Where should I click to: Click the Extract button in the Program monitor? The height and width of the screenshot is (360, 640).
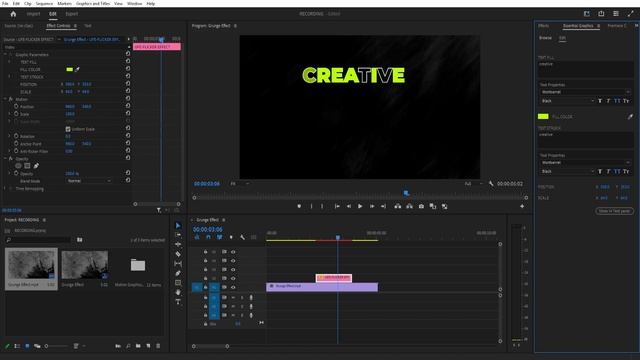[409, 207]
